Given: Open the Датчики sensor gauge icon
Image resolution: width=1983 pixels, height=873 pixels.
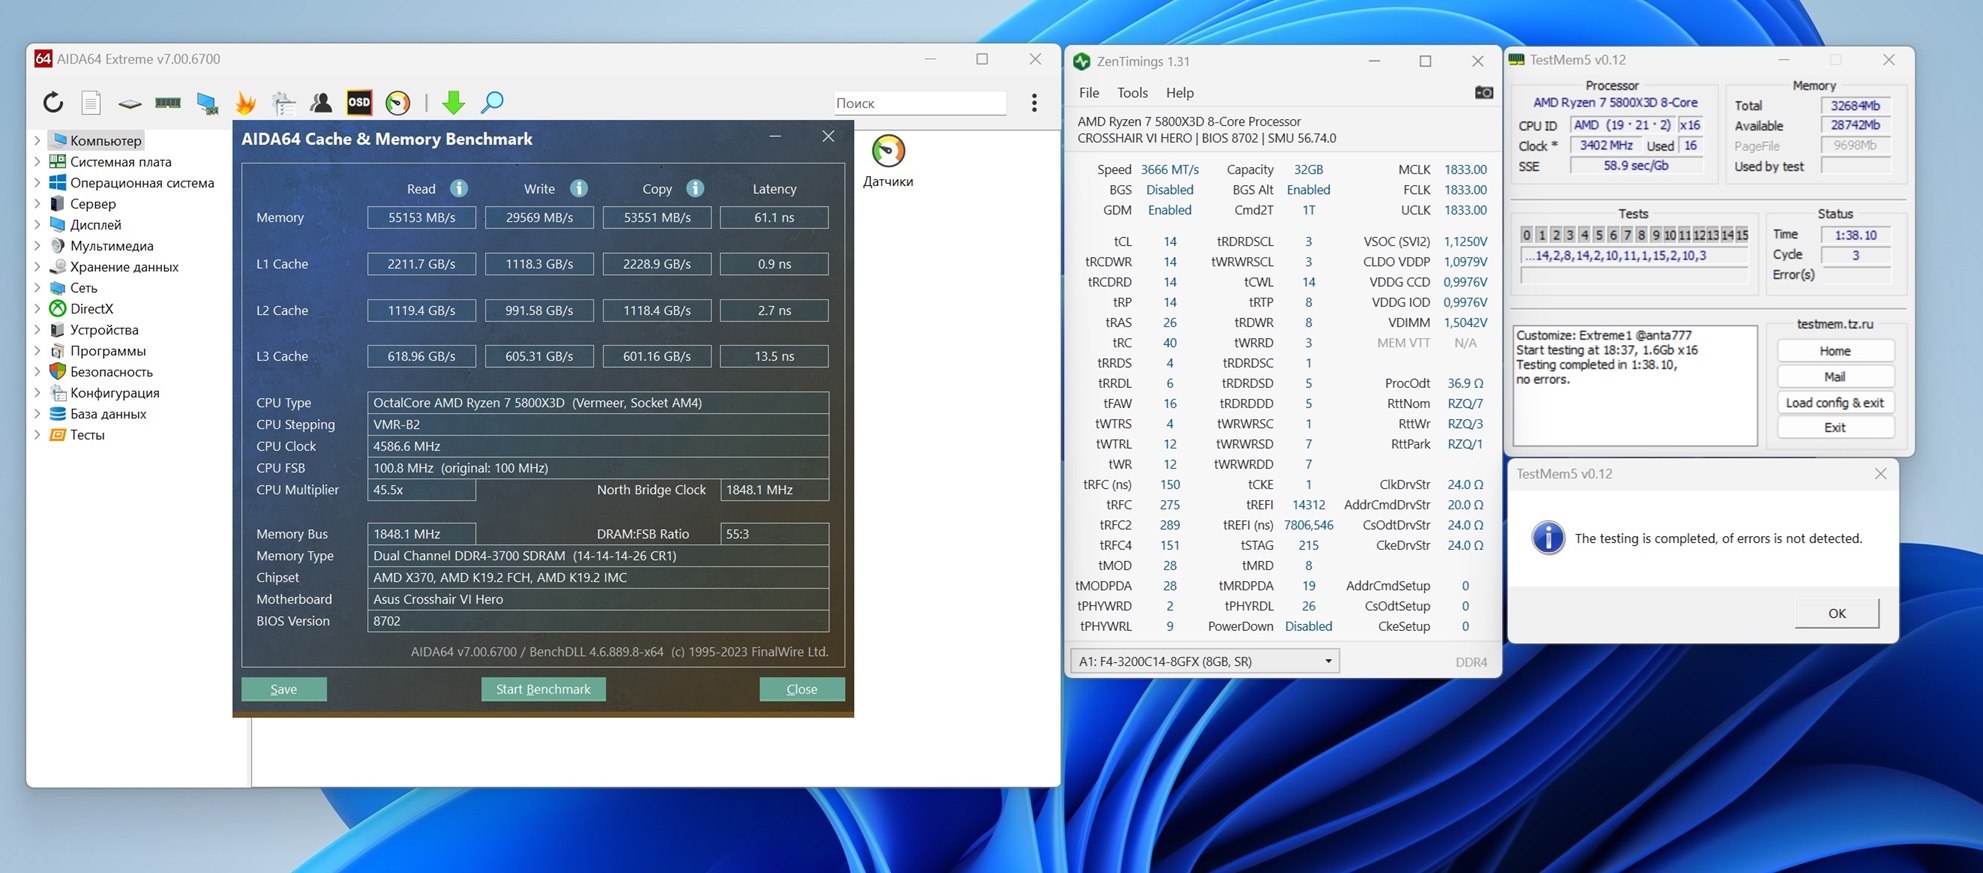Looking at the screenshot, I should [x=888, y=151].
